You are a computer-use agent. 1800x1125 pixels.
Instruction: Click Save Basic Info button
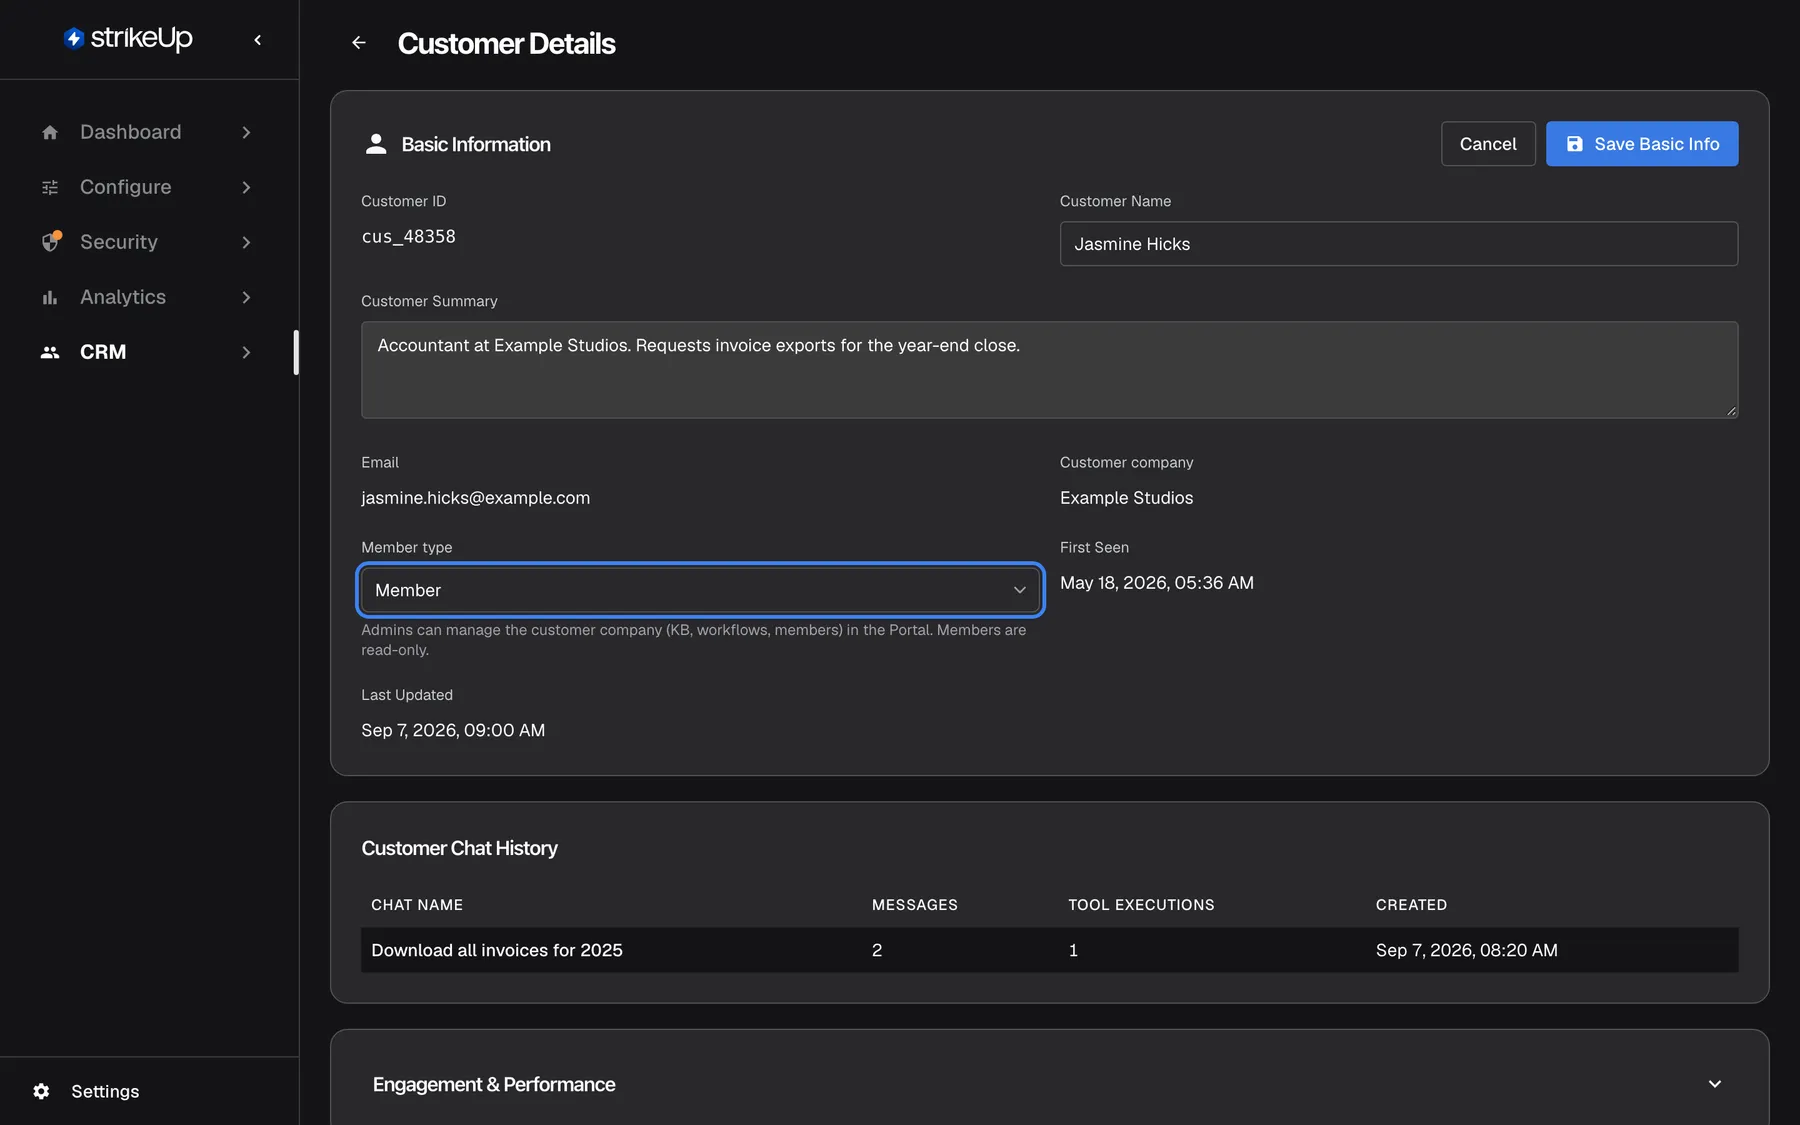[1642, 144]
